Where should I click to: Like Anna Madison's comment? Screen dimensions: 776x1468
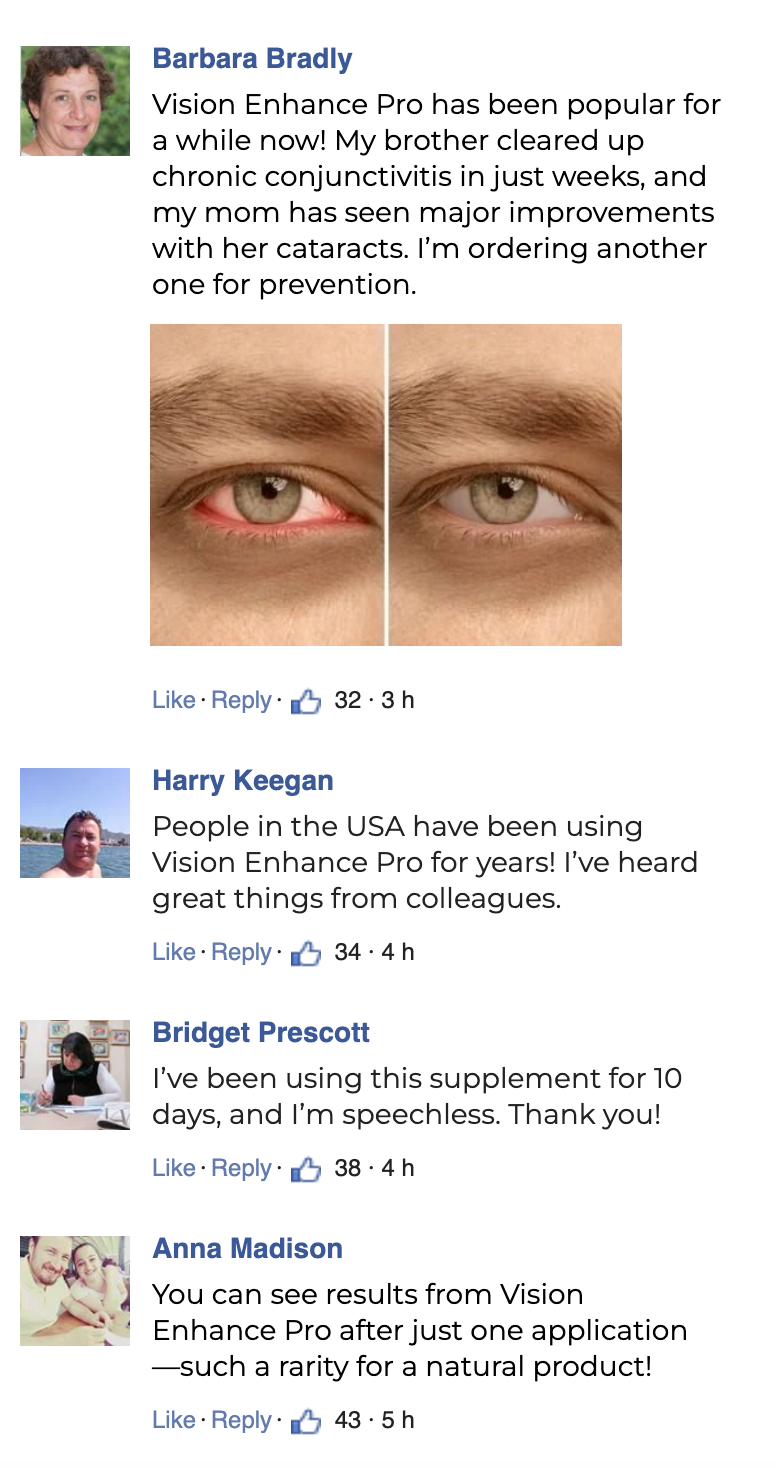pos(174,1420)
